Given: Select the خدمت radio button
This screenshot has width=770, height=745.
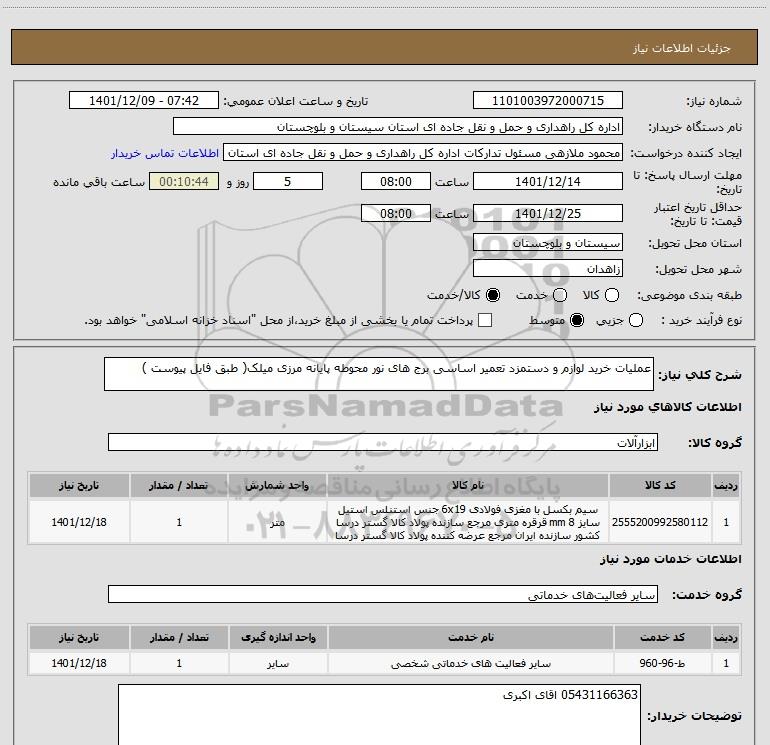Looking at the screenshot, I should (560, 295).
